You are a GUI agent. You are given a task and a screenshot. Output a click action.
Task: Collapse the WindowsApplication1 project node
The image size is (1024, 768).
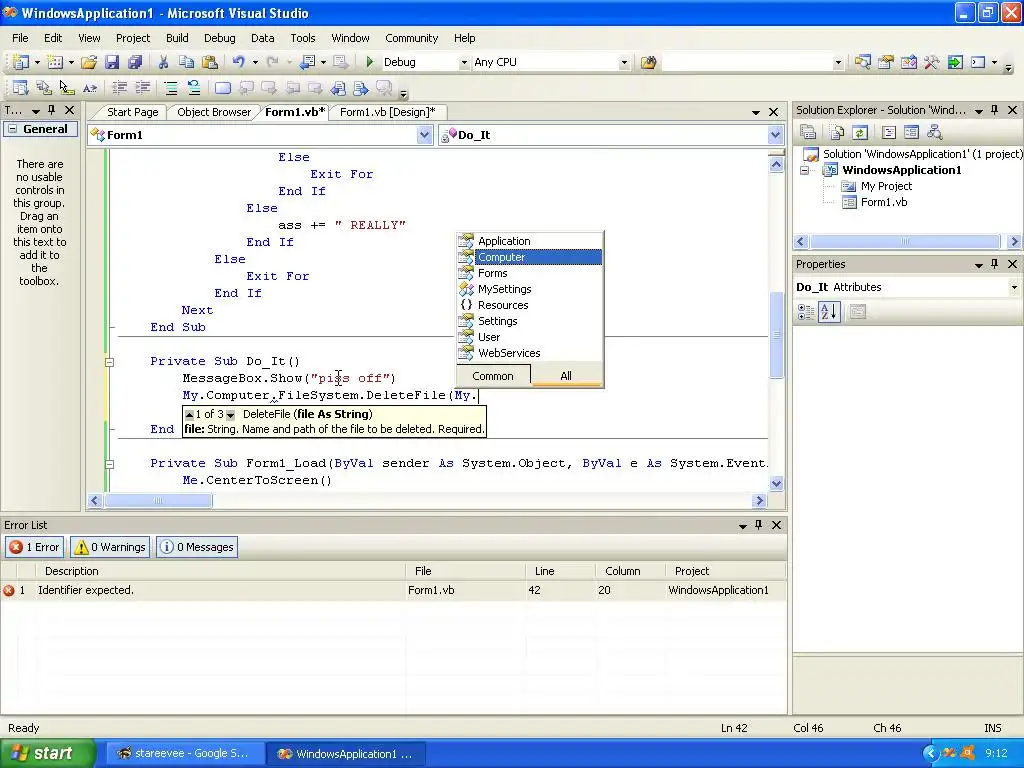point(805,170)
